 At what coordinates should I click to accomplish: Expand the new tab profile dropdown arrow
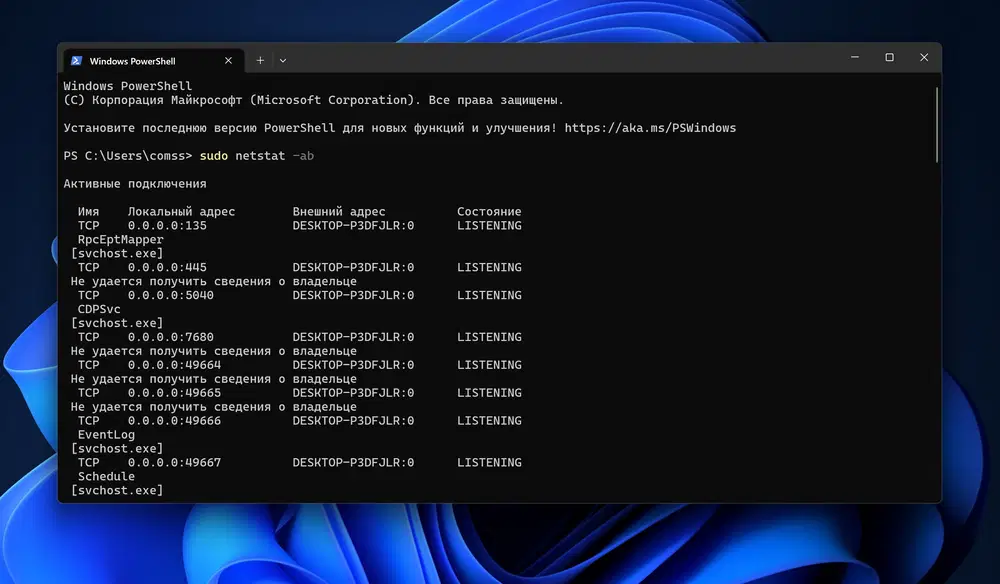(283, 61)
